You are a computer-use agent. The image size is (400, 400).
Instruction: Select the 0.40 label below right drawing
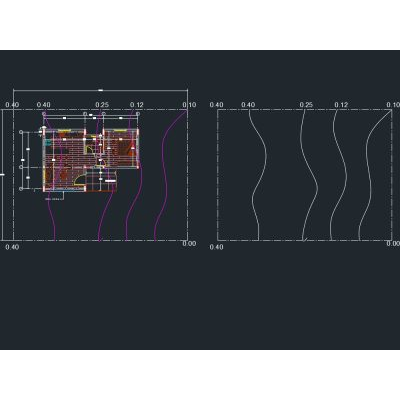(216, 247)
